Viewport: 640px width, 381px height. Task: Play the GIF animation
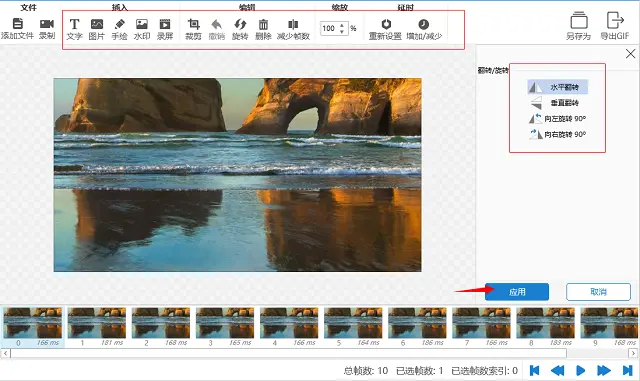pyautogui.click(x=580, y=370)
